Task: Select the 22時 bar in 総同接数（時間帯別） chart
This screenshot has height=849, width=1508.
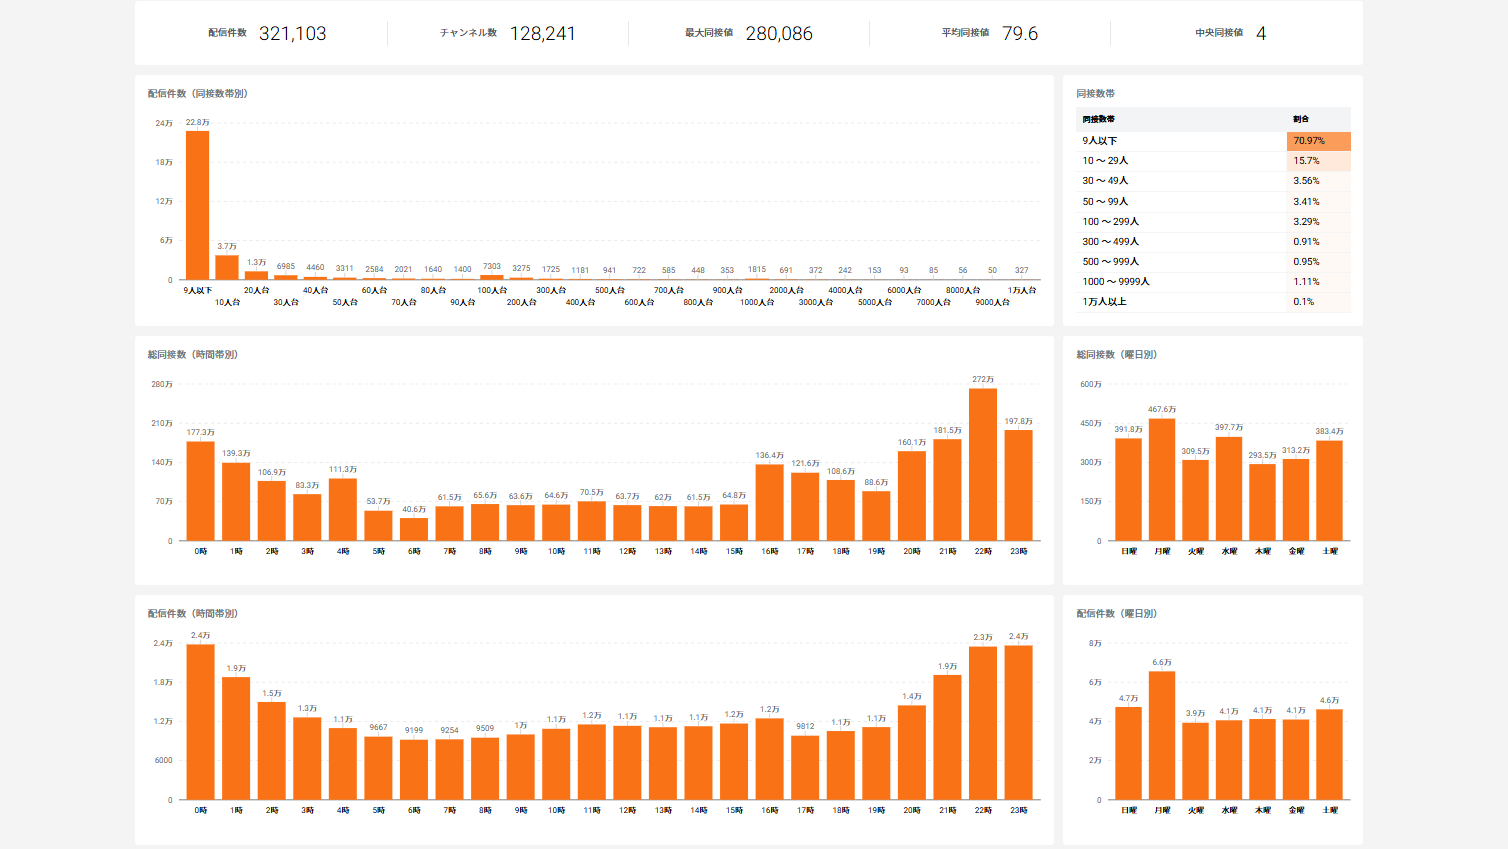Action: pyautogui.click(x=983, y=464)
